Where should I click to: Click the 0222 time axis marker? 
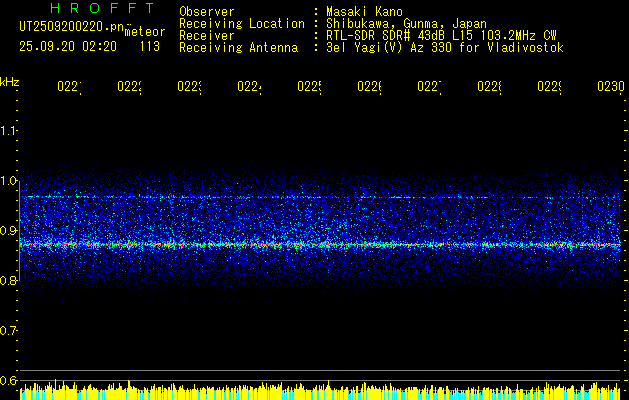pyautogui.click(x=129, y=87)
